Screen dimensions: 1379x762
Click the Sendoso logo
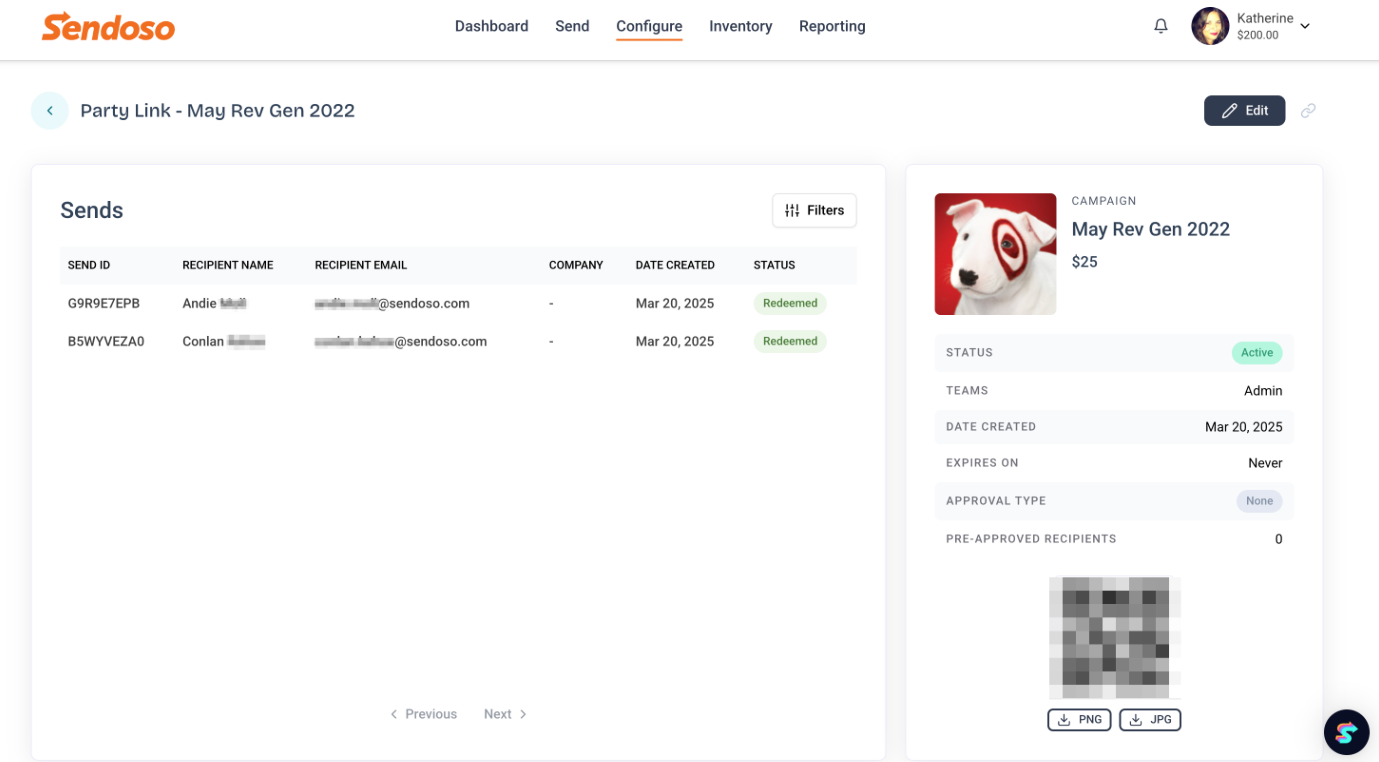tap(108, 27)
